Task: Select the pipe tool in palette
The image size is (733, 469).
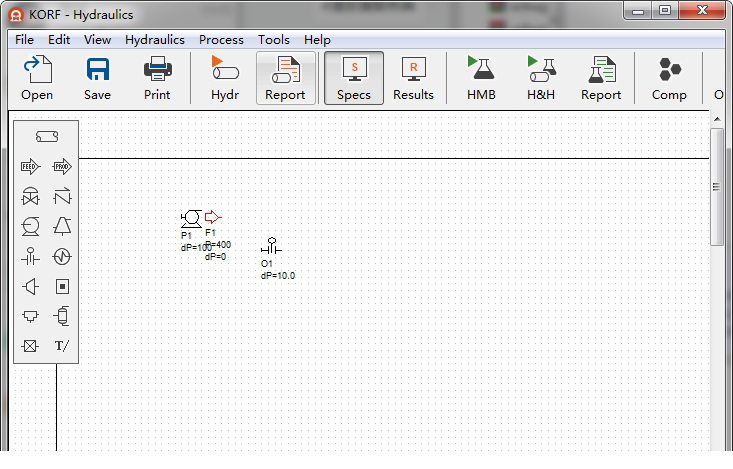Action: point(46,136)
